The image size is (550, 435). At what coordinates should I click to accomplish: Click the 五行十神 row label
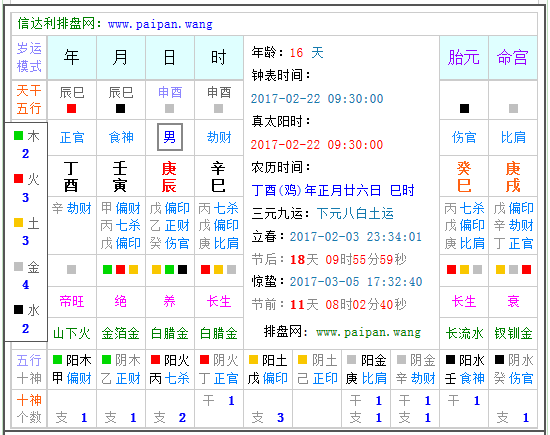[29, 369]
